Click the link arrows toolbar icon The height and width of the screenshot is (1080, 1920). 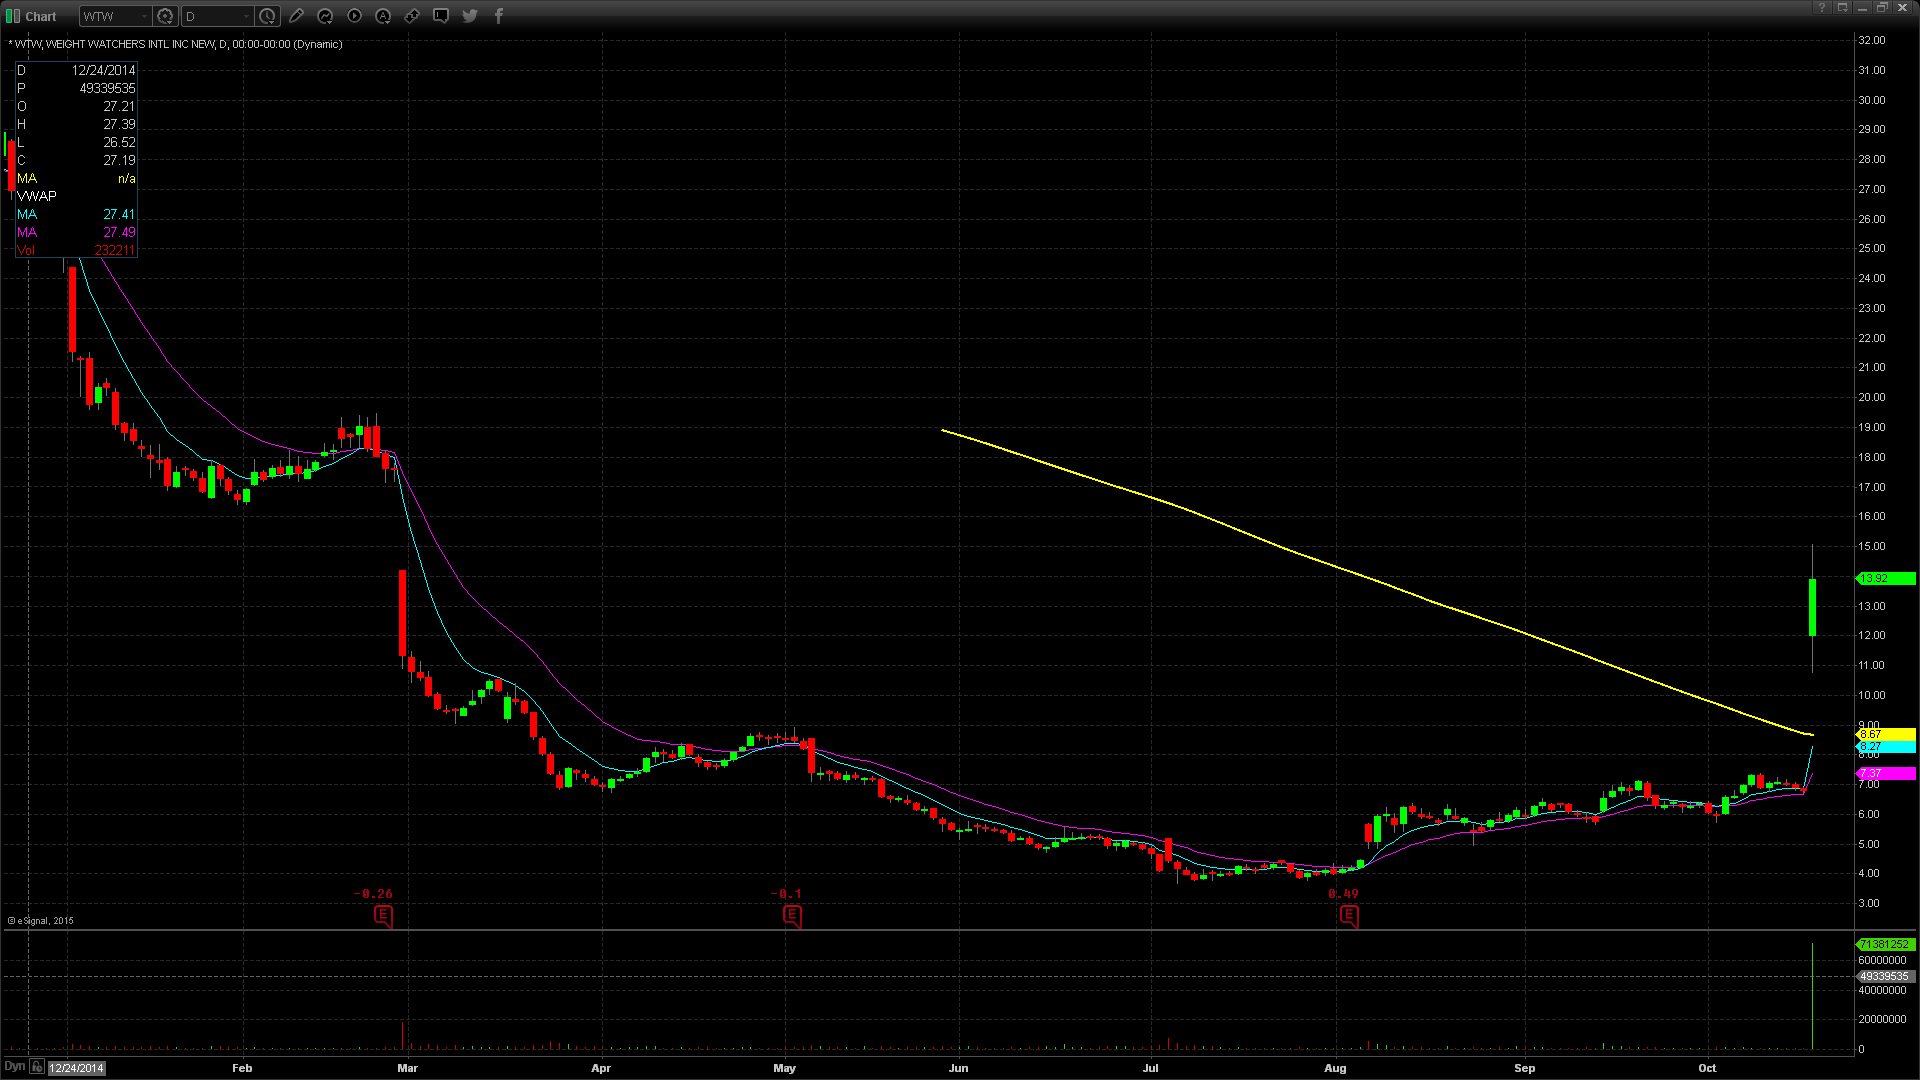(412, 16)
